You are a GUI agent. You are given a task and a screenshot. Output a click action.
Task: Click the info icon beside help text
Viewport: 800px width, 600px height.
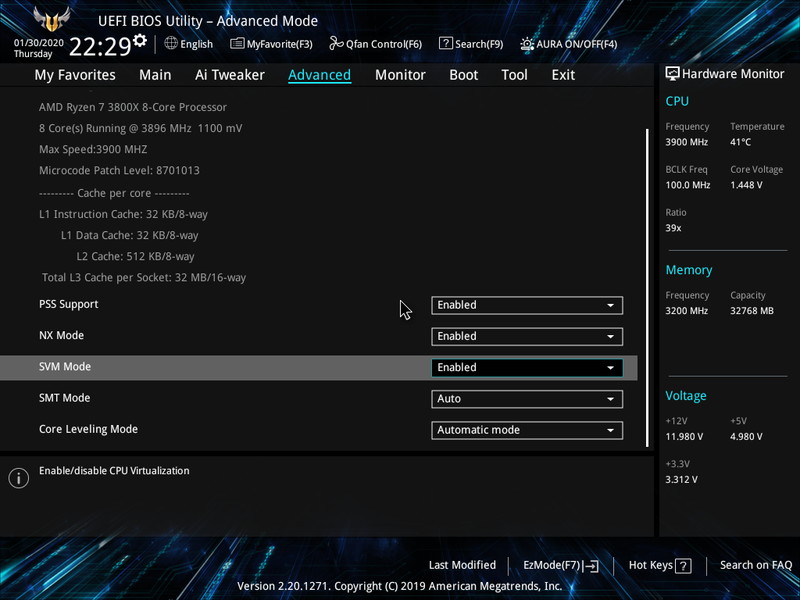coord(18,478)
